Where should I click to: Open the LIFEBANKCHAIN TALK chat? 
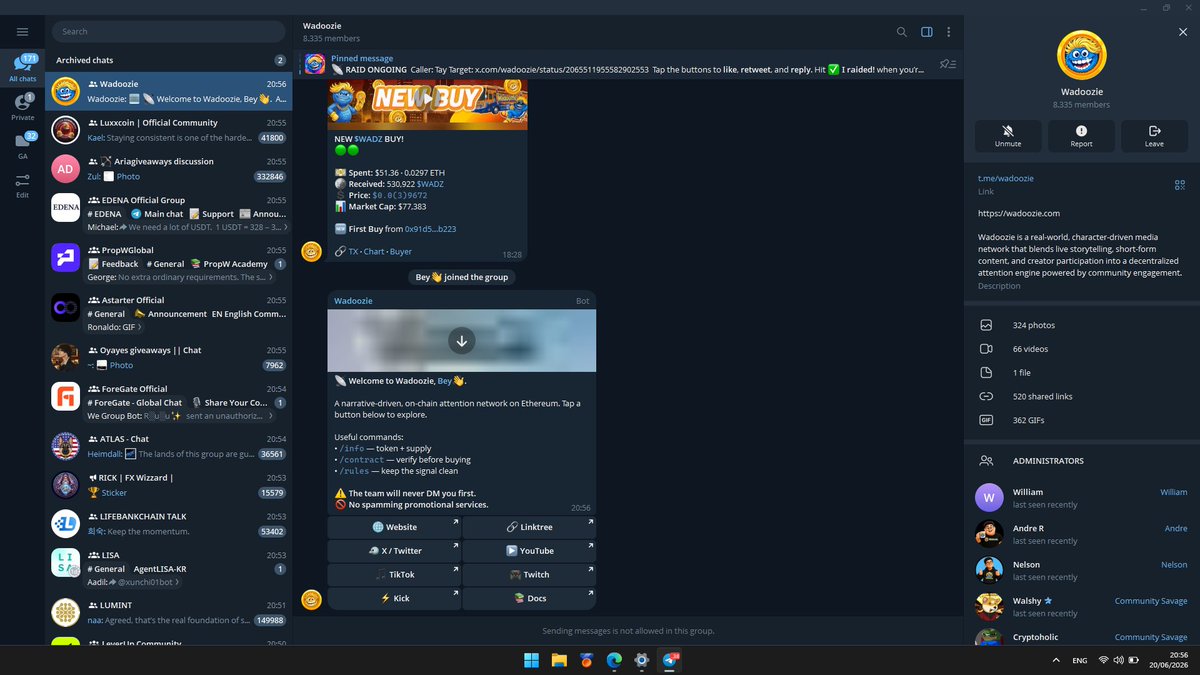168,524
